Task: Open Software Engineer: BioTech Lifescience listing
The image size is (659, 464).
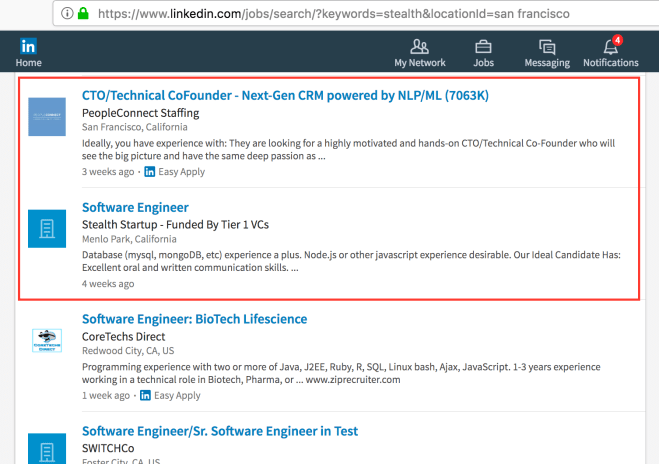Action: point(194,319)
